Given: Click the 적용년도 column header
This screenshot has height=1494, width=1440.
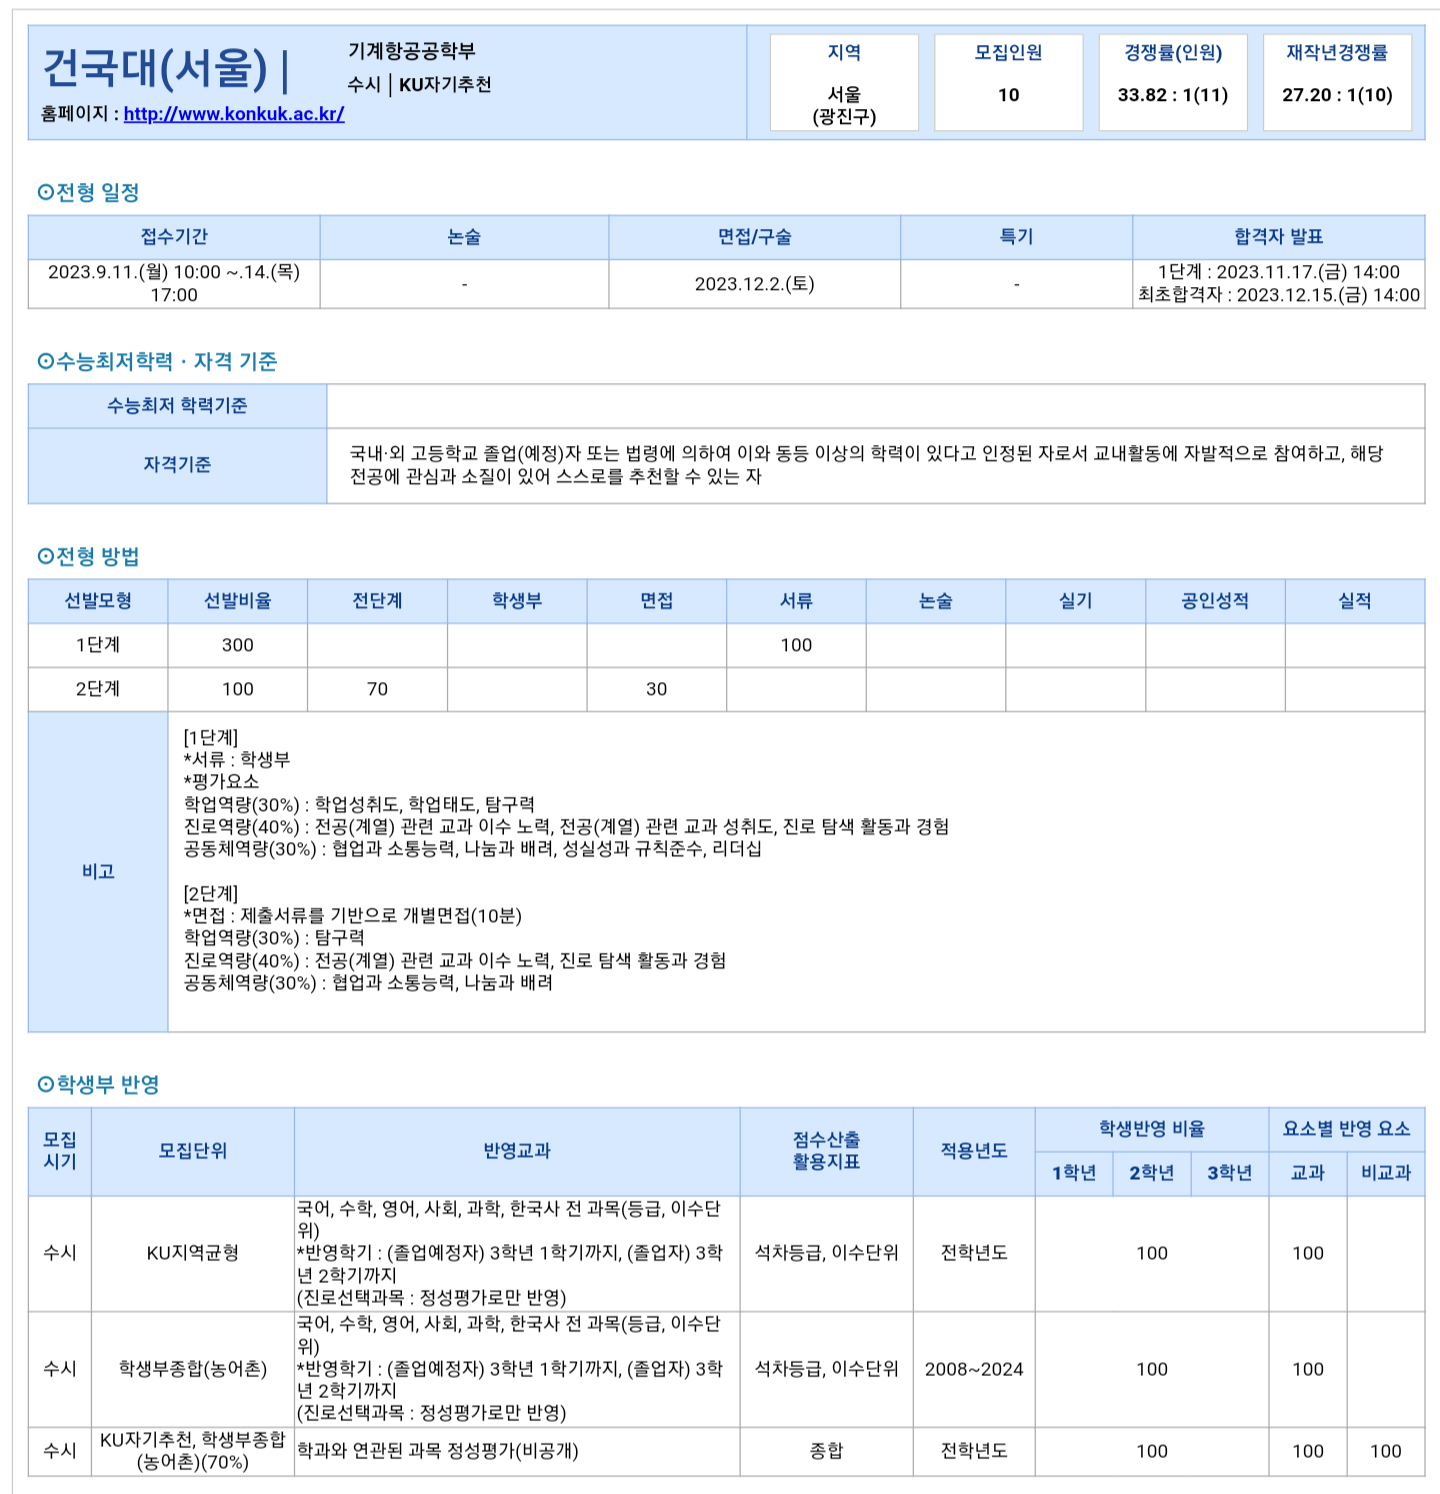Looking at the screenshot, I should tap(974, 1152).
